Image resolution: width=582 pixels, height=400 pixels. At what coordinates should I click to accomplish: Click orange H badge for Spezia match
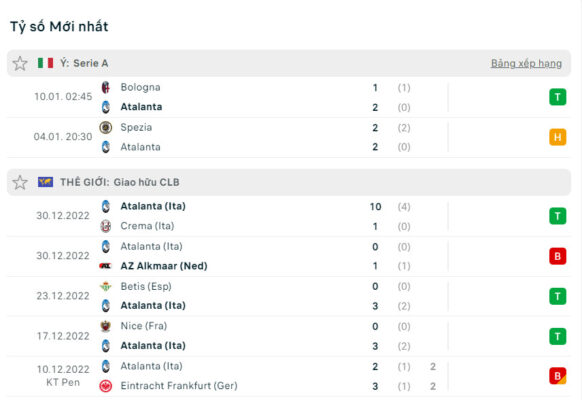click(x=558, y=137)
